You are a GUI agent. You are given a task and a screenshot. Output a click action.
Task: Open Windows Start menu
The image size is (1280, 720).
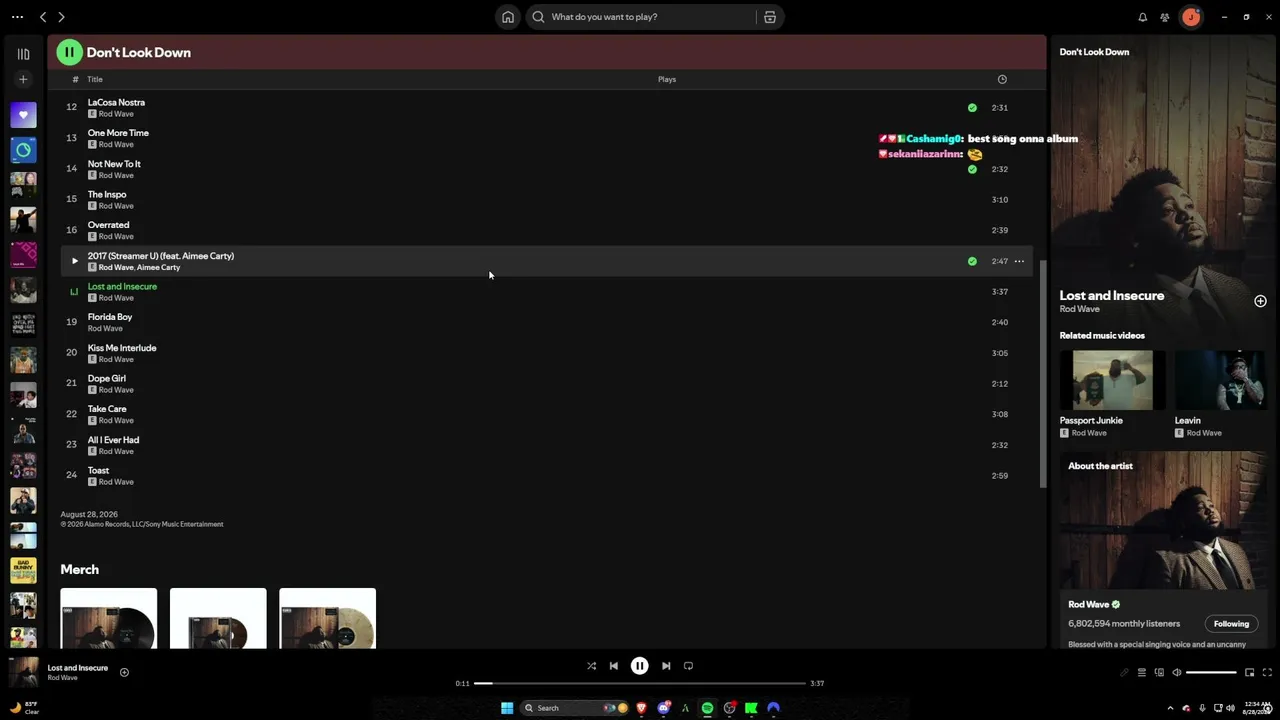pyautogui.click(x=507, y=708)
